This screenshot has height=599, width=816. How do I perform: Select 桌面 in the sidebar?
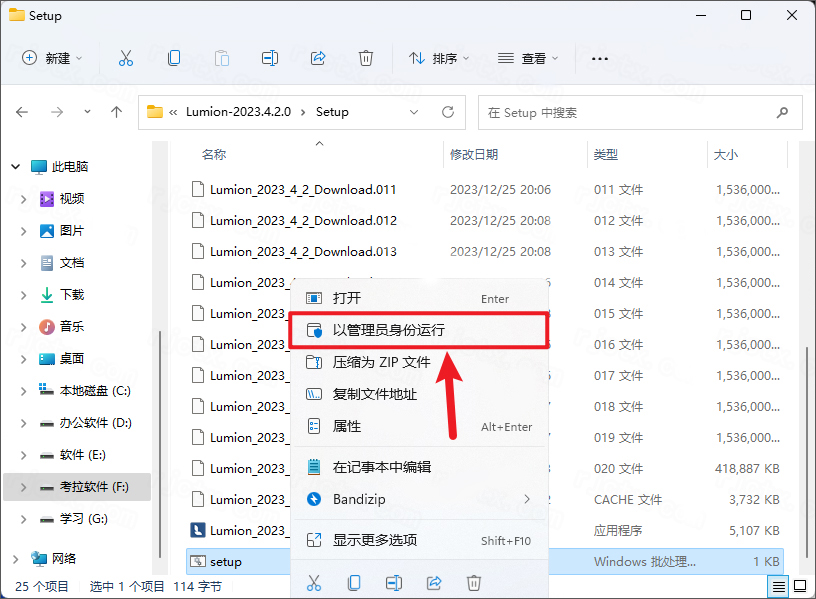coord(72,359)
